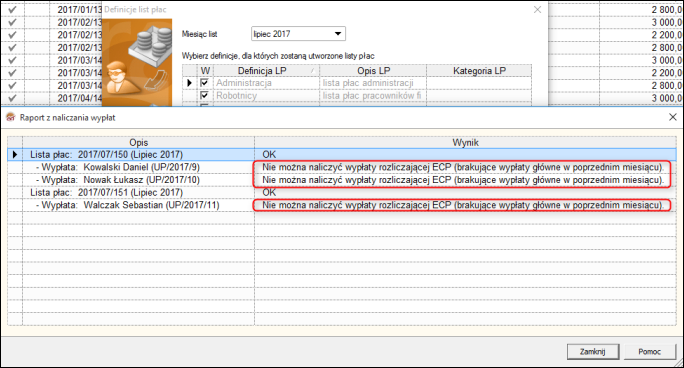The image size is (684, 368).
Task: Click the OK result of list 2017/07/151
Action: 269,192
